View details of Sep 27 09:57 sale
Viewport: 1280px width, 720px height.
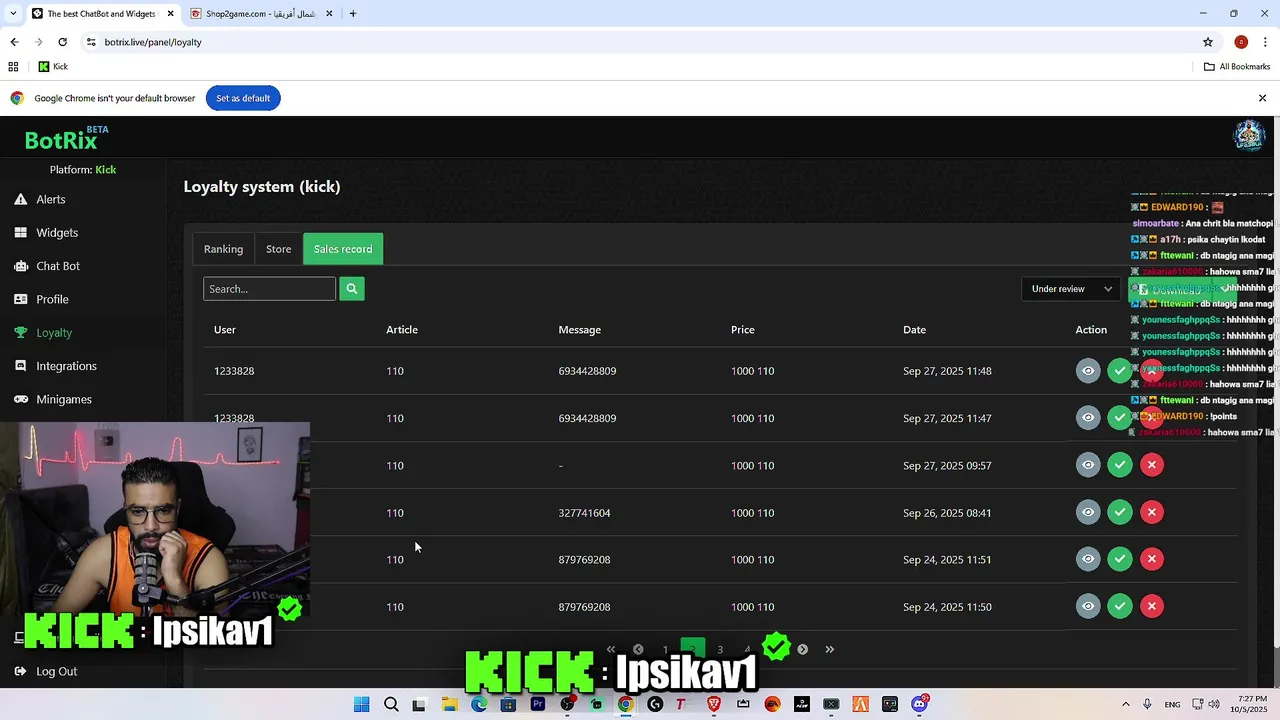(x=1088, y=465)
